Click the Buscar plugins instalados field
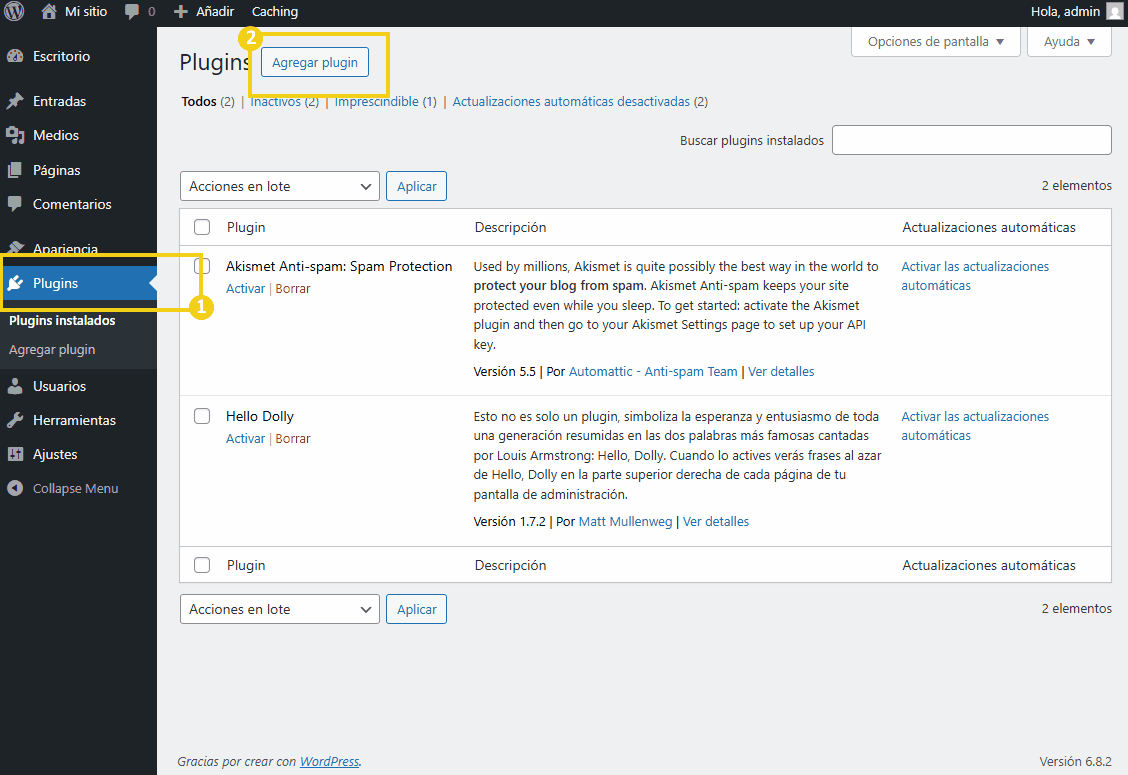The width and height of the screenshot is (1128, 775). click(x=971, y=140)
